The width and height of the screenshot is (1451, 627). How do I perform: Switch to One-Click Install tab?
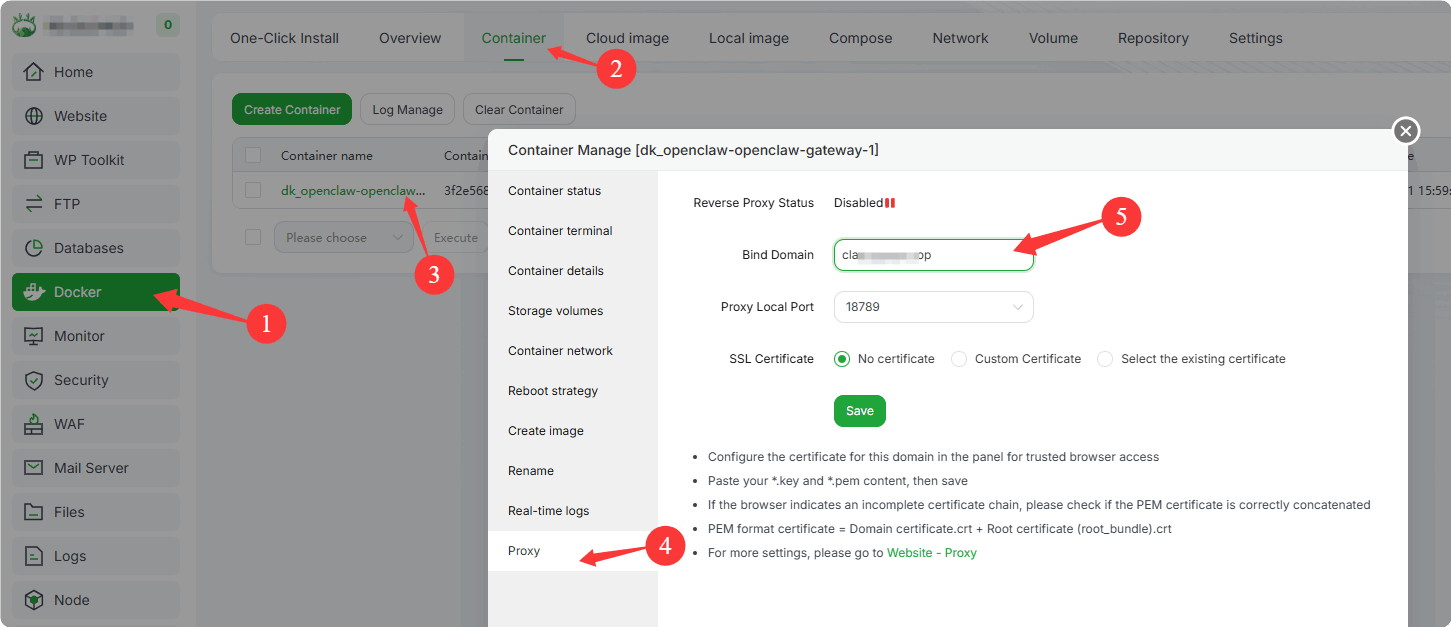tap(285, 38)
